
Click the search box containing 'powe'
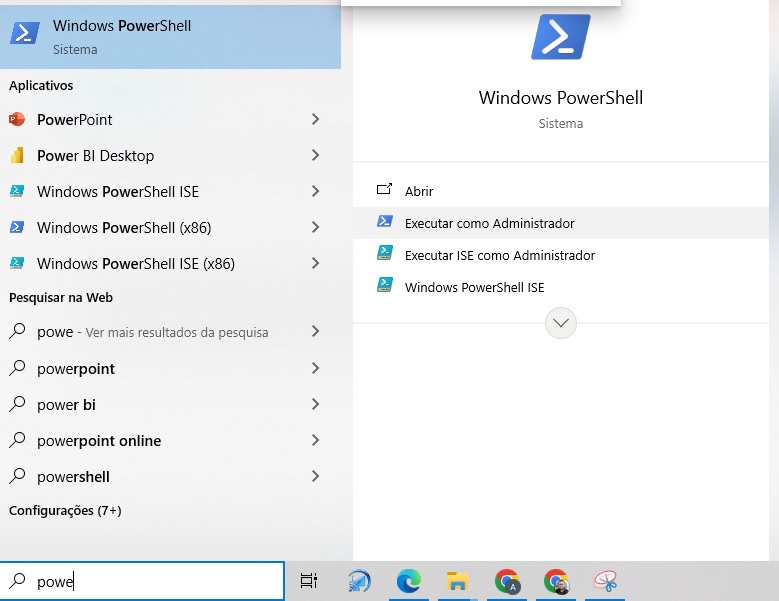pos(143,581)
